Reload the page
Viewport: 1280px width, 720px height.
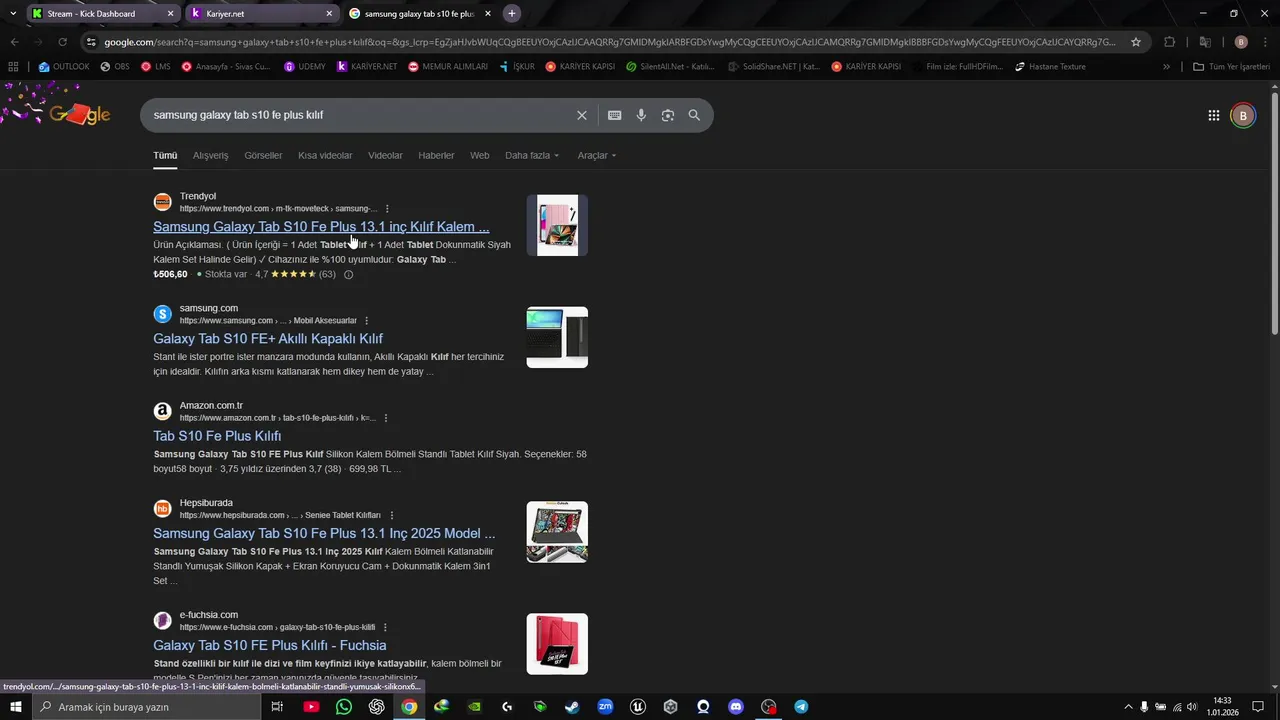[62, 42]
